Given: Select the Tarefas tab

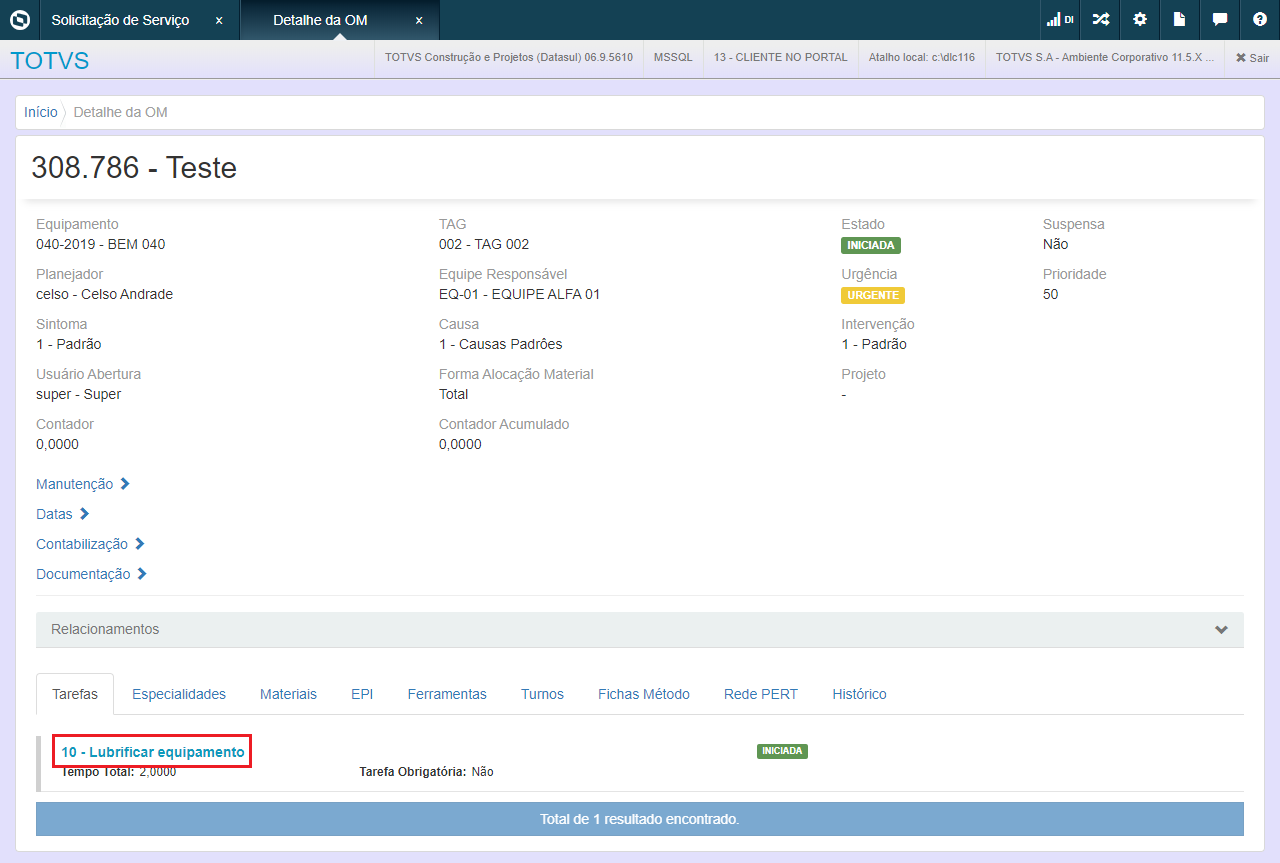Looking at the screenshot, I should [x=75, y=694].
